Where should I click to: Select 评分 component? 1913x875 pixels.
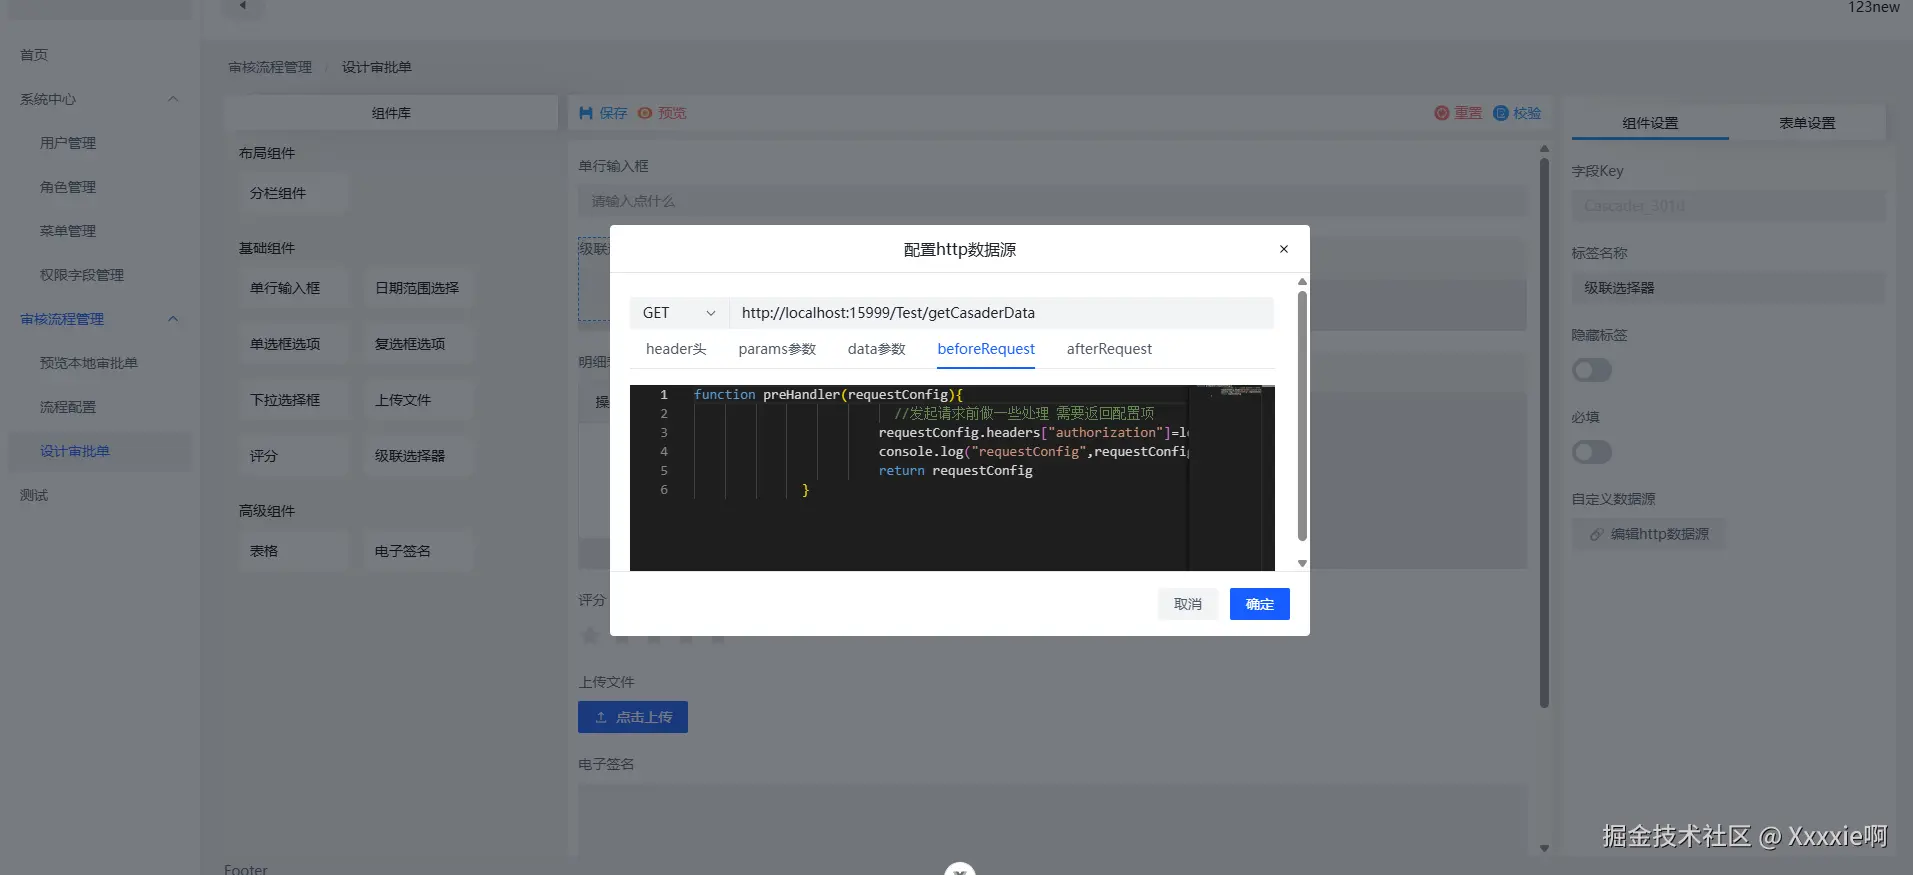[x=293, y=456]
